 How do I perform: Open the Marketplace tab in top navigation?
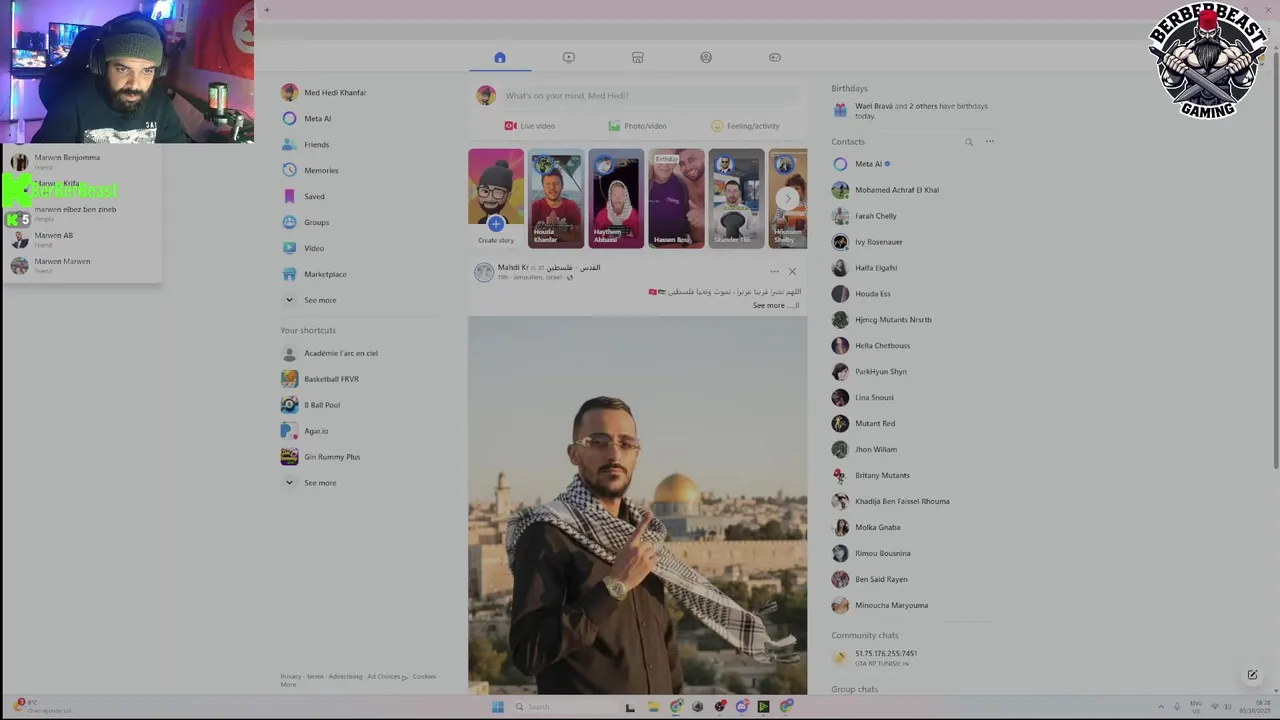tap(637, 57)
